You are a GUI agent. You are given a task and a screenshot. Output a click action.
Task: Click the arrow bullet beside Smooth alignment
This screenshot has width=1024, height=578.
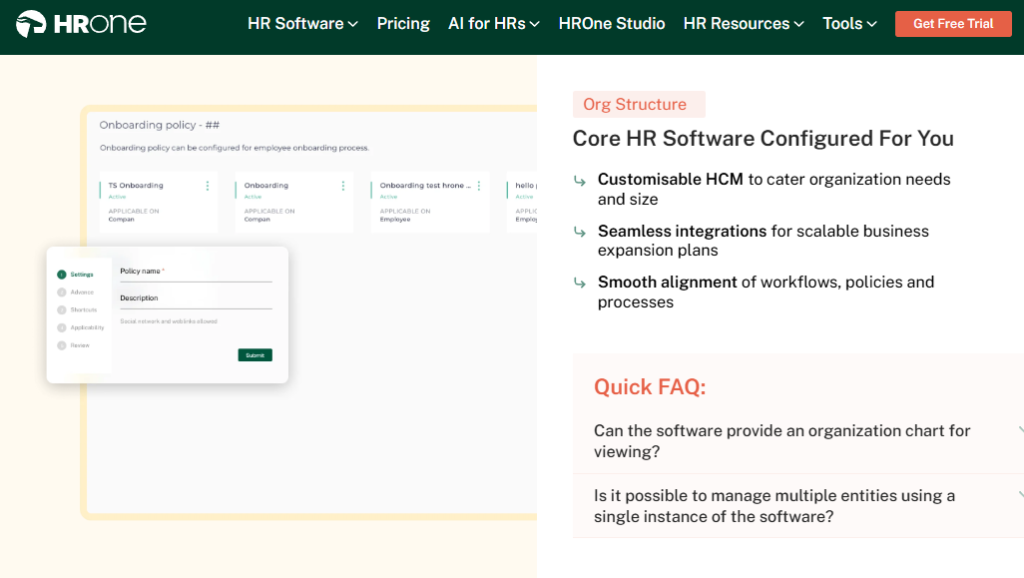579,283
